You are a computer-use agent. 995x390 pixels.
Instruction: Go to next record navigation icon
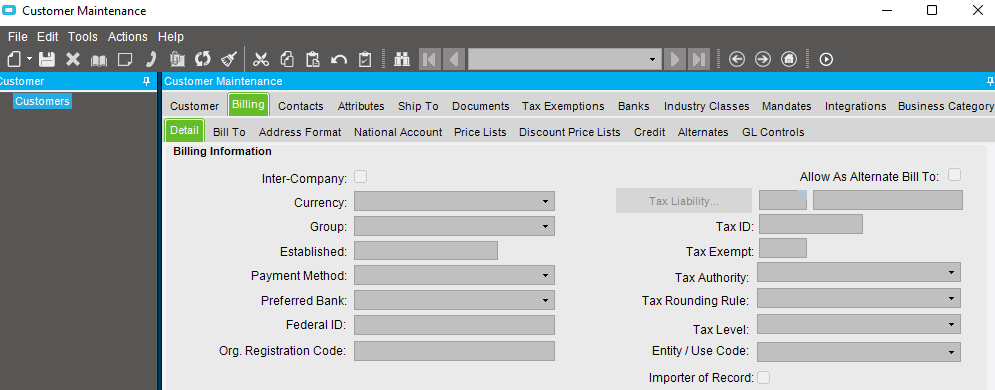tap(675, 59)
